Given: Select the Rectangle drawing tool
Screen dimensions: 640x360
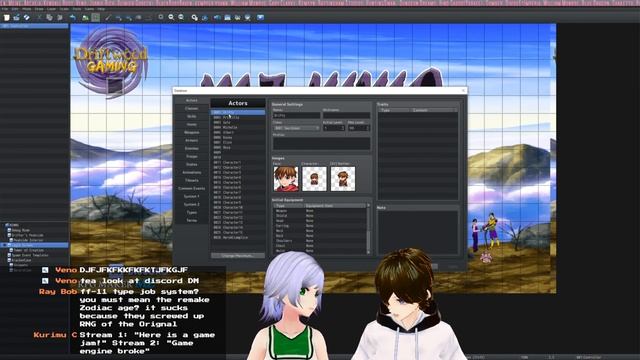Looking at the screenshot, I should click(118, 18).
